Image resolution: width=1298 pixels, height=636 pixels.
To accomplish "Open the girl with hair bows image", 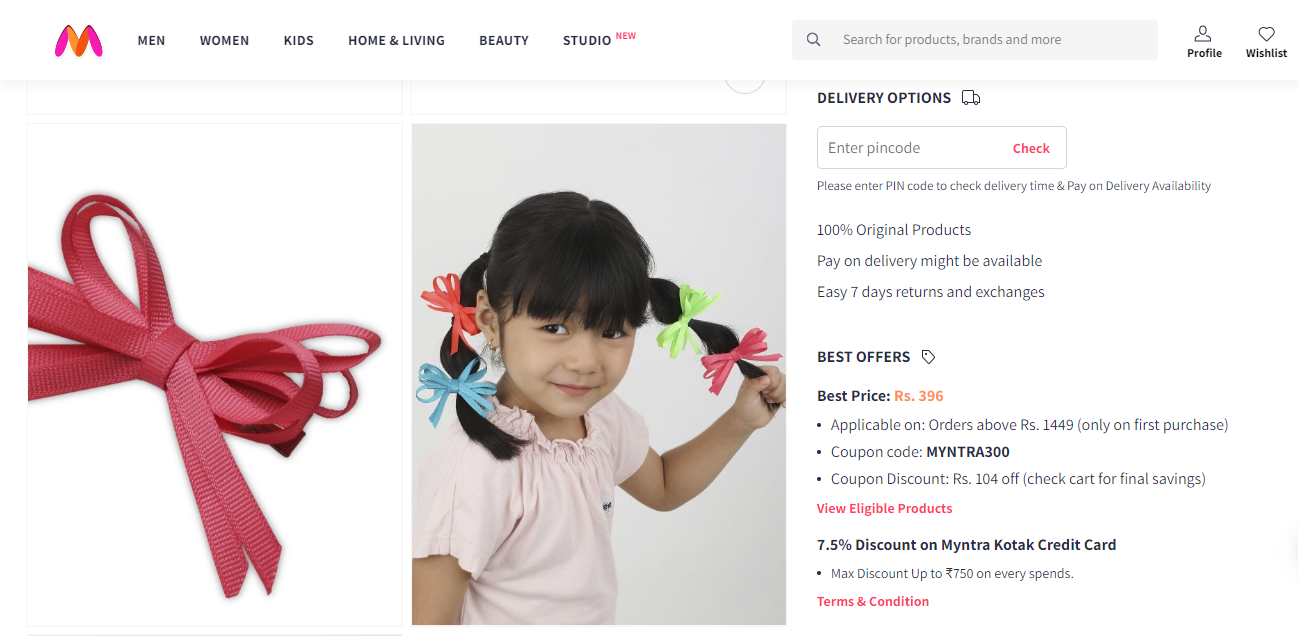I will click(x=599, y=375).
